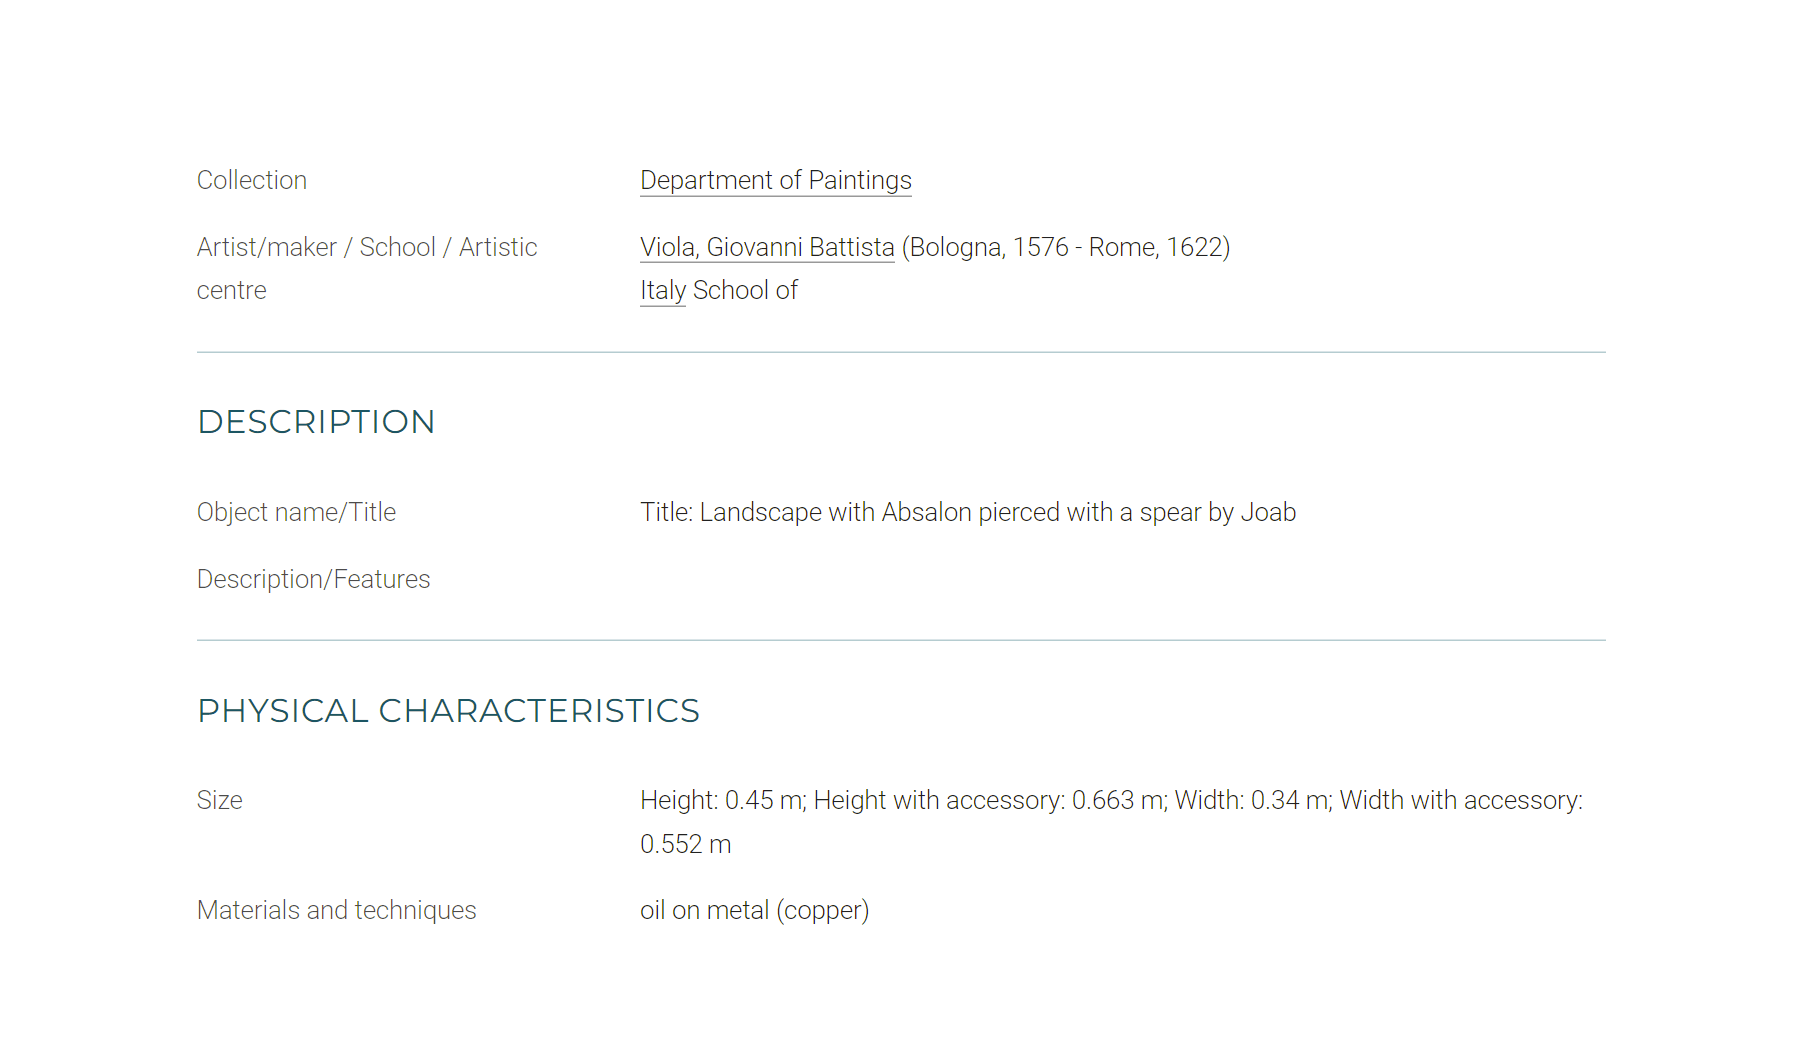Click the divider line above PHYSICAL CHARACTERISTICS

[901, 640]
